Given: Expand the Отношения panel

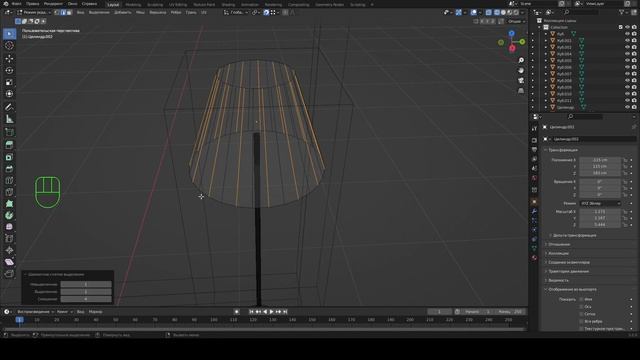Looking at the screenshot, I should 559,244.
